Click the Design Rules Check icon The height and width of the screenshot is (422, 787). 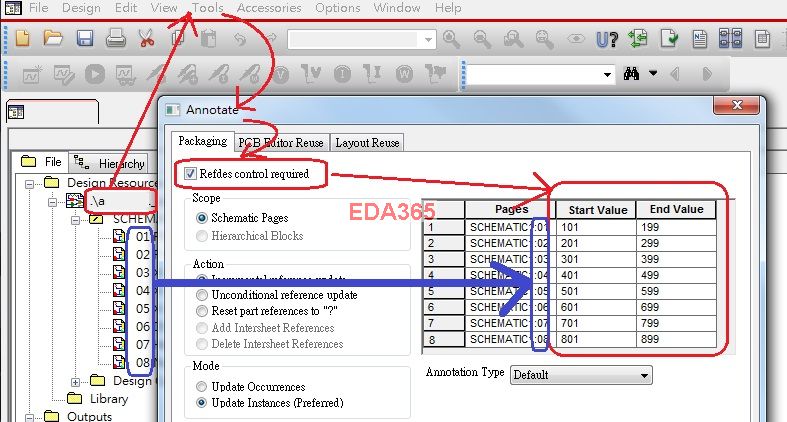pyautogui.click(x=669, y=39)
